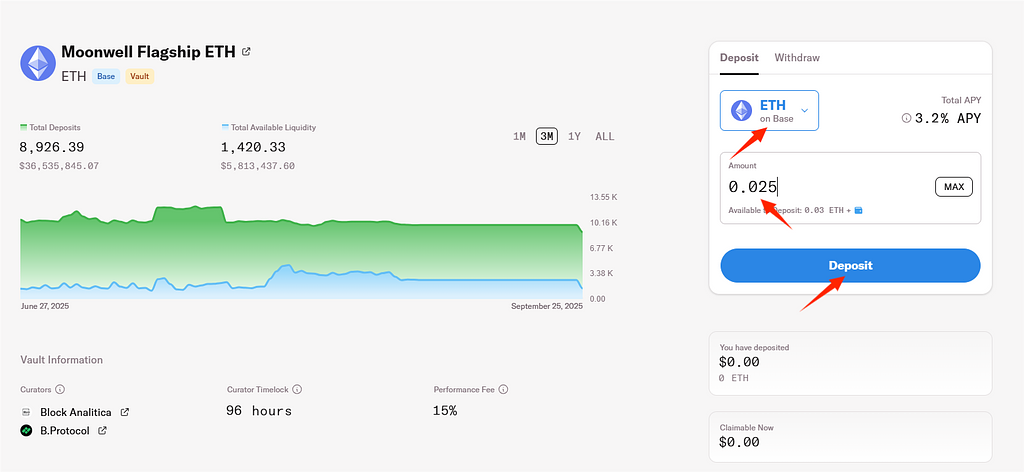
Task: Select the 1M chart range
Action: pos(519,137)
